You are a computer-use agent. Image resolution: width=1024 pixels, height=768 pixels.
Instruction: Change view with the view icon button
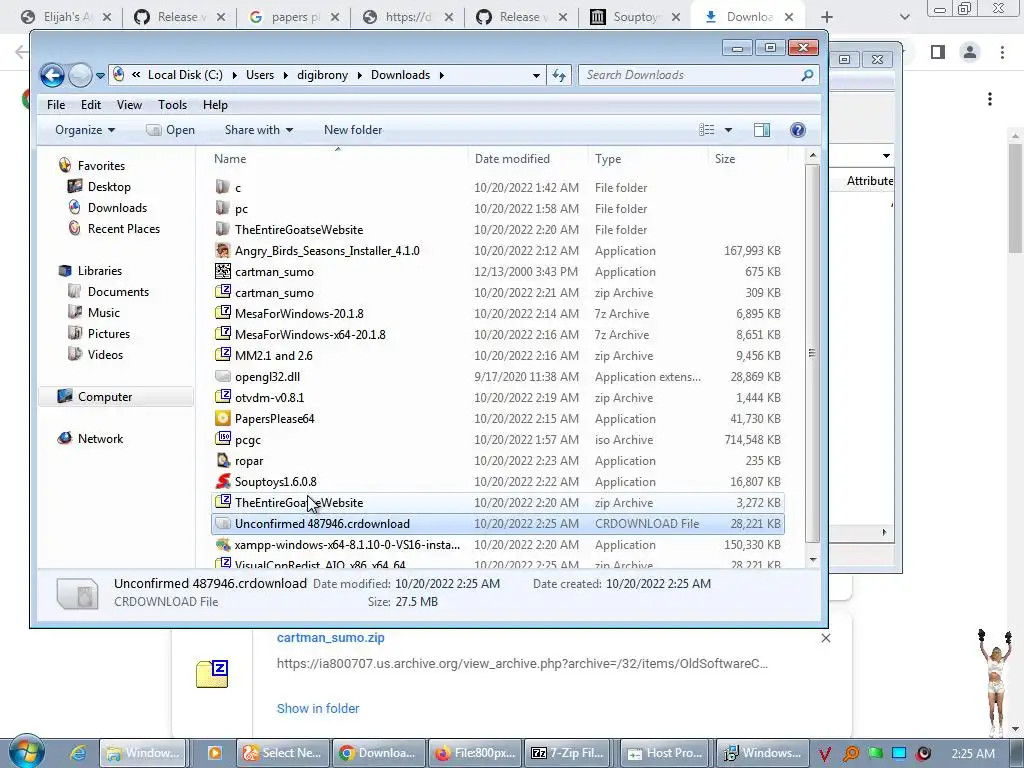click(x=707, y=130)
